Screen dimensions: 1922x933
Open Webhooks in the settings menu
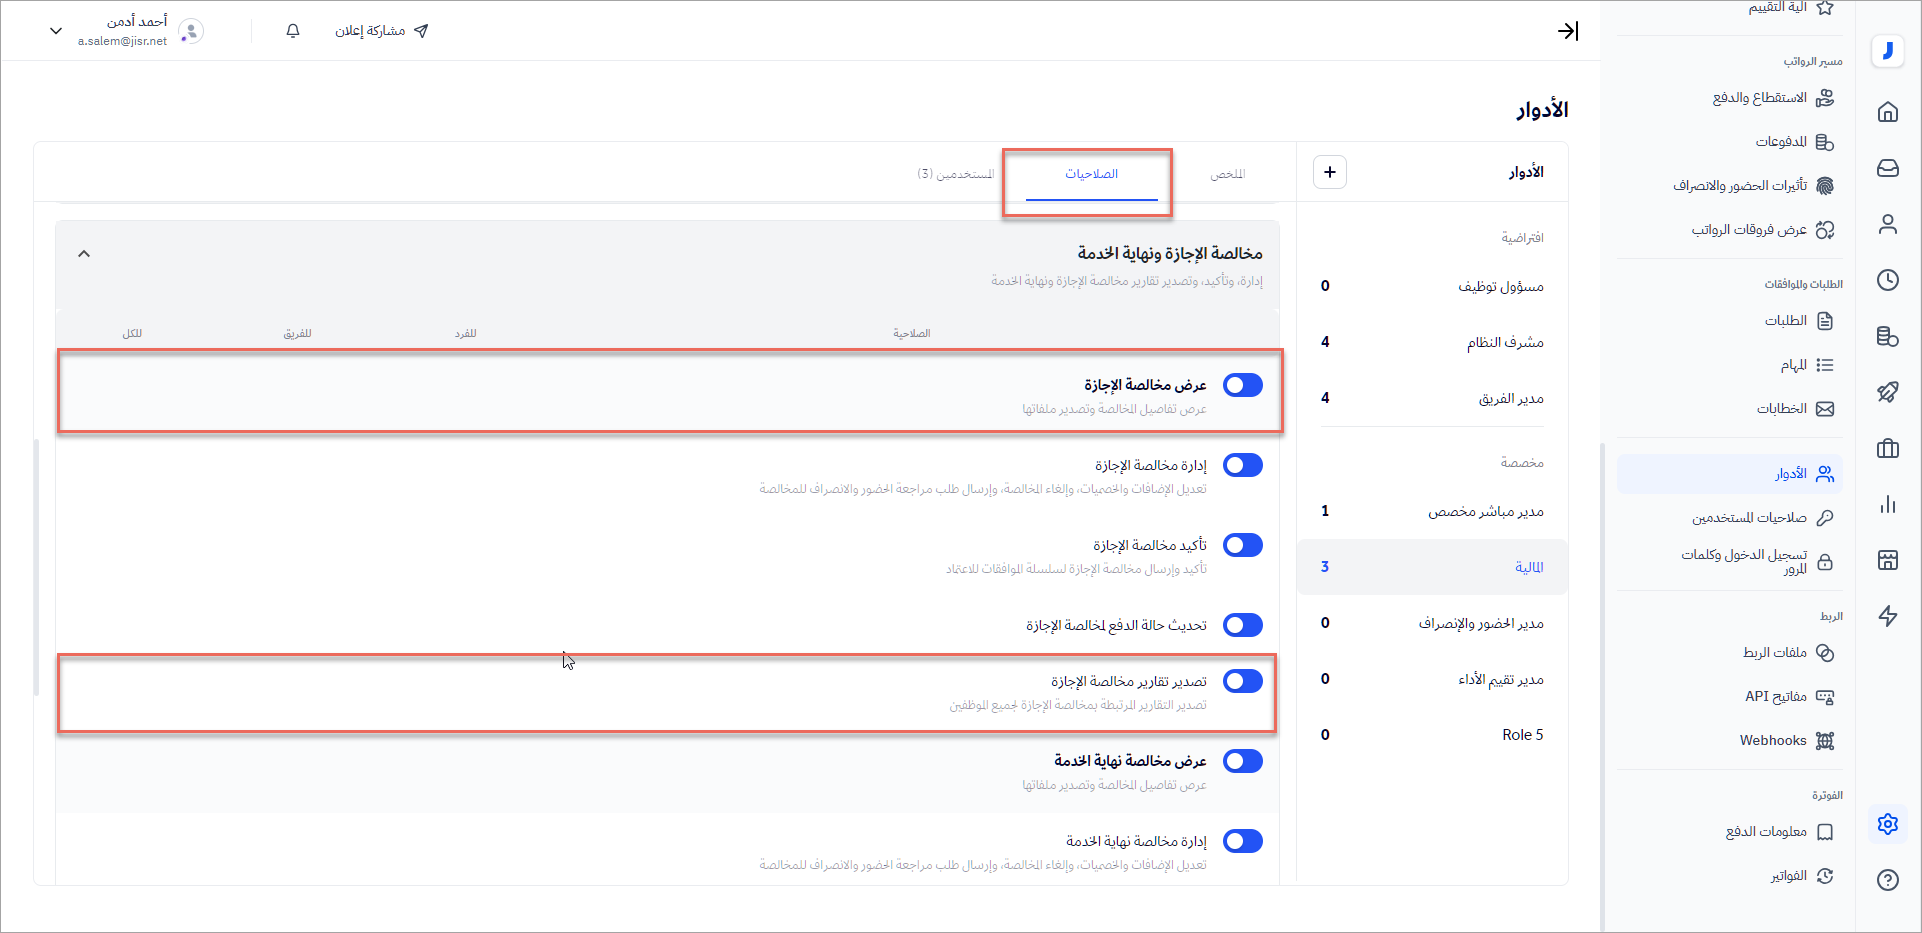coord(1773,740)
